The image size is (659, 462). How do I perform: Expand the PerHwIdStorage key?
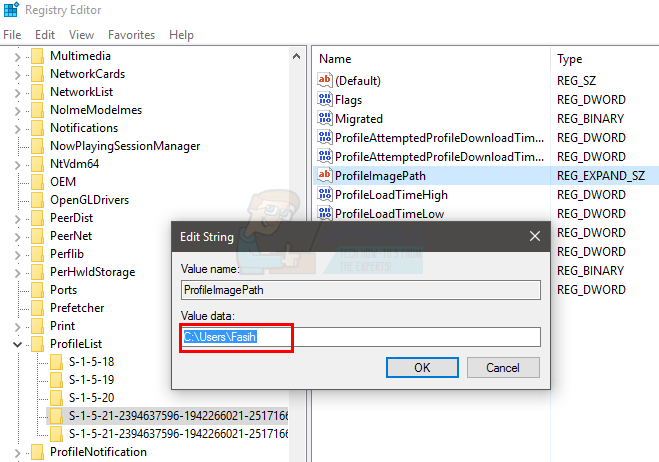(17, 273)
